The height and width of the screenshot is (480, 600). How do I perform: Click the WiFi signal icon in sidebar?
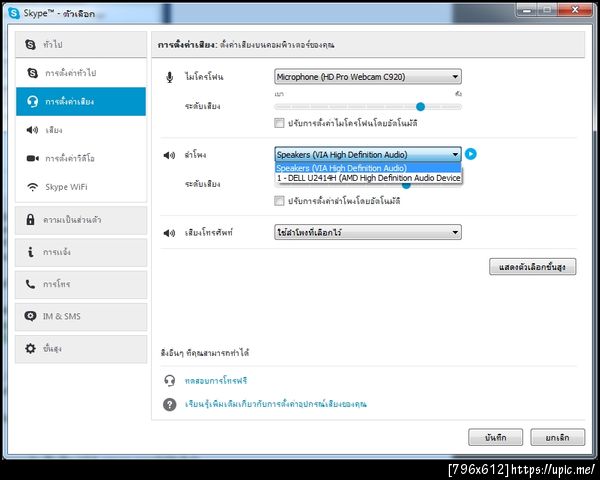pos(33,187)
